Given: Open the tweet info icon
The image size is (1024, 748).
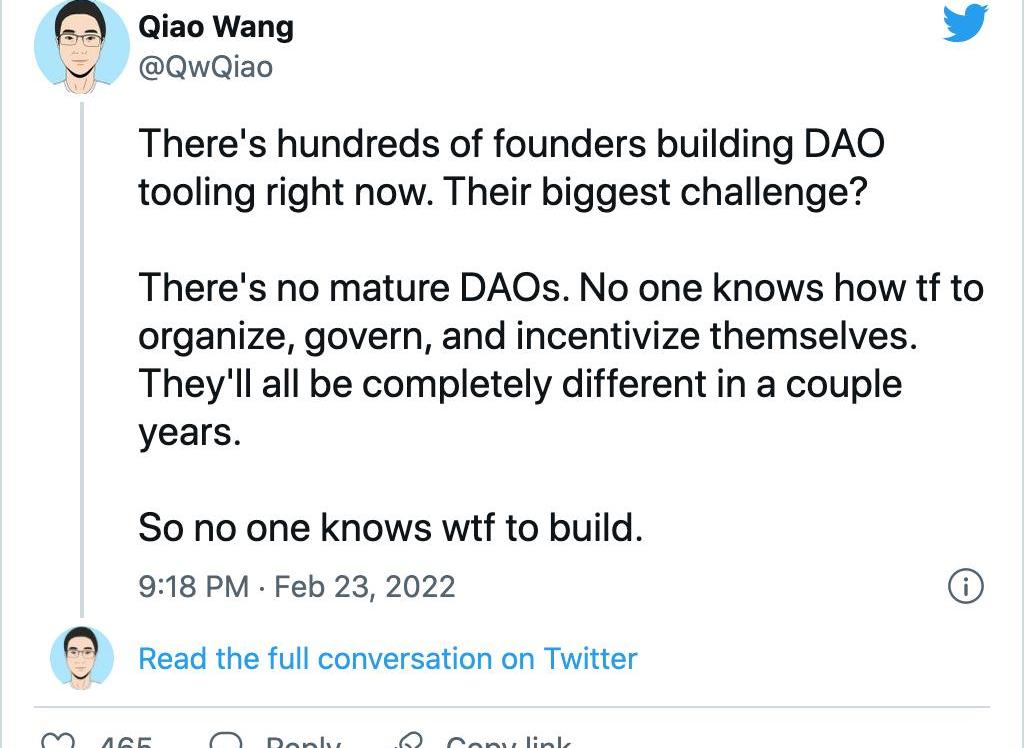Looking at the screenshot, I should pyautogui.click(x=965, y=586).
